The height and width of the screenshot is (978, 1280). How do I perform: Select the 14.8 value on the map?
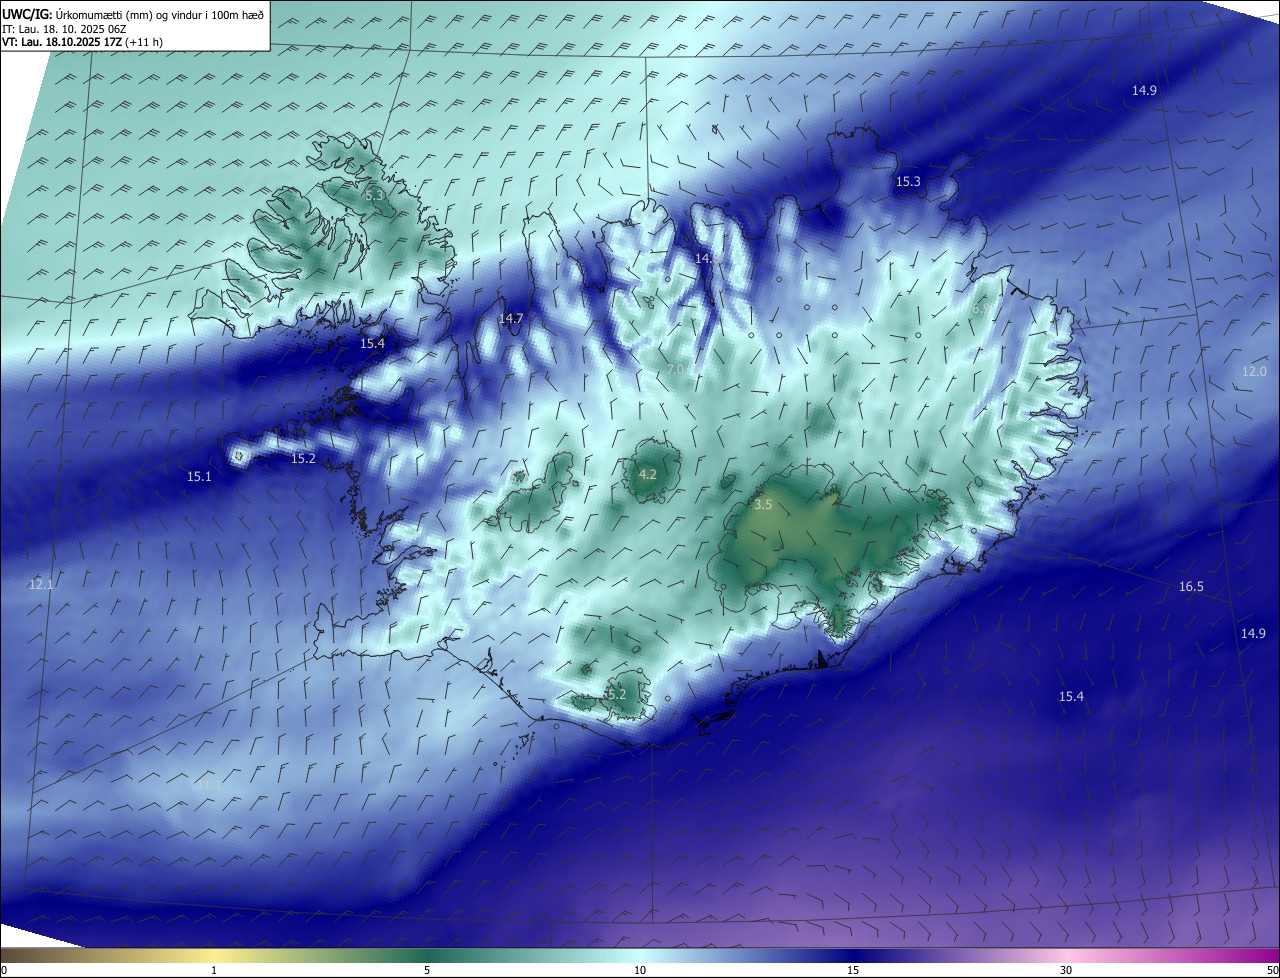707,258
